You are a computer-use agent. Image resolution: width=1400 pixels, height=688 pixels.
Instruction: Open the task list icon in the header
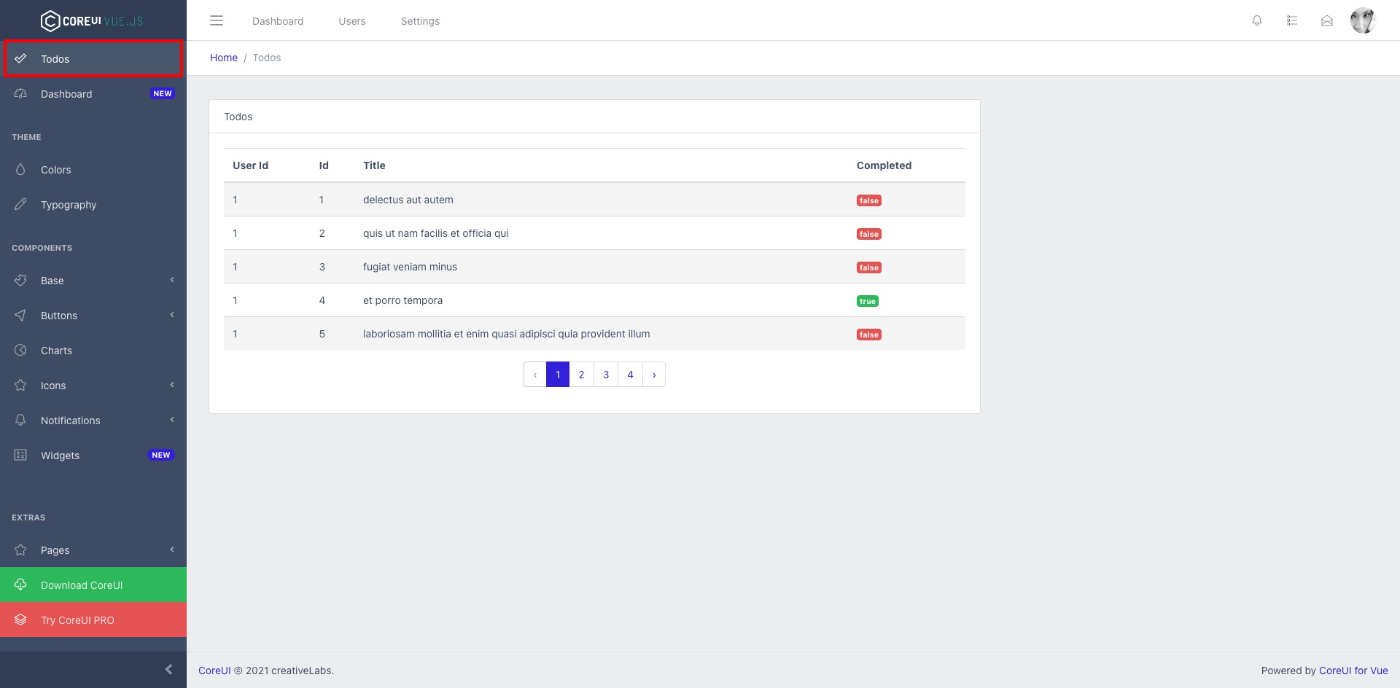point(1292,20)
